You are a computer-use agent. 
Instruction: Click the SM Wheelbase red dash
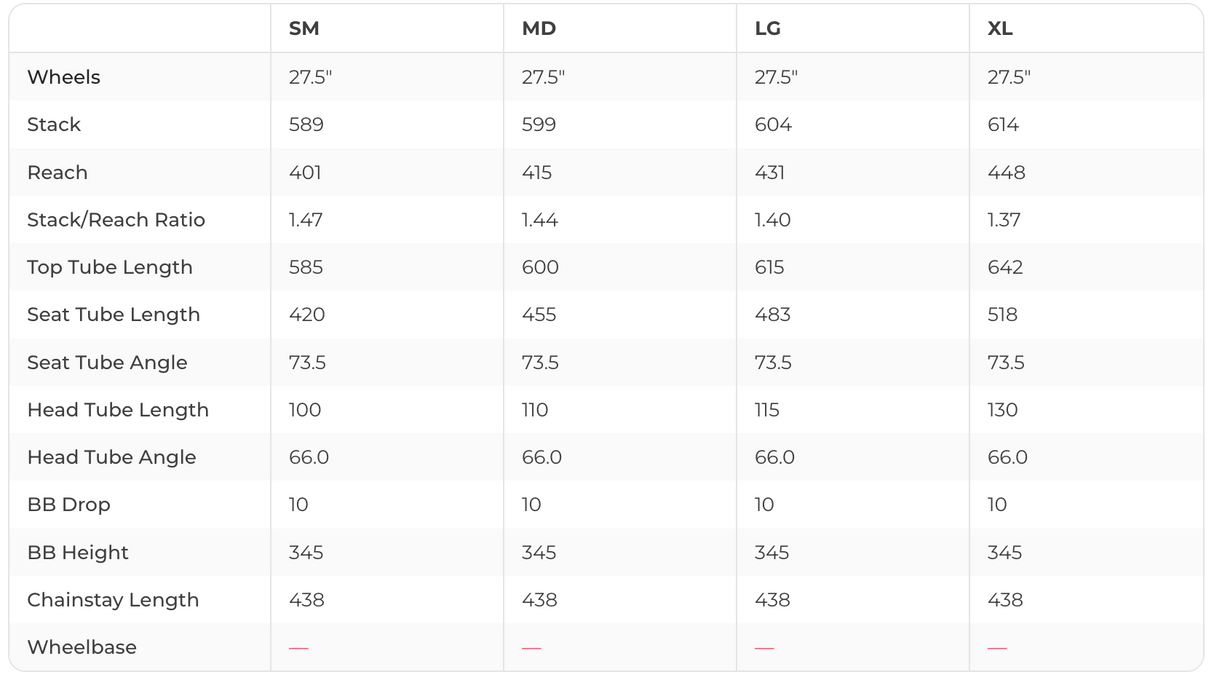point(298,648)
